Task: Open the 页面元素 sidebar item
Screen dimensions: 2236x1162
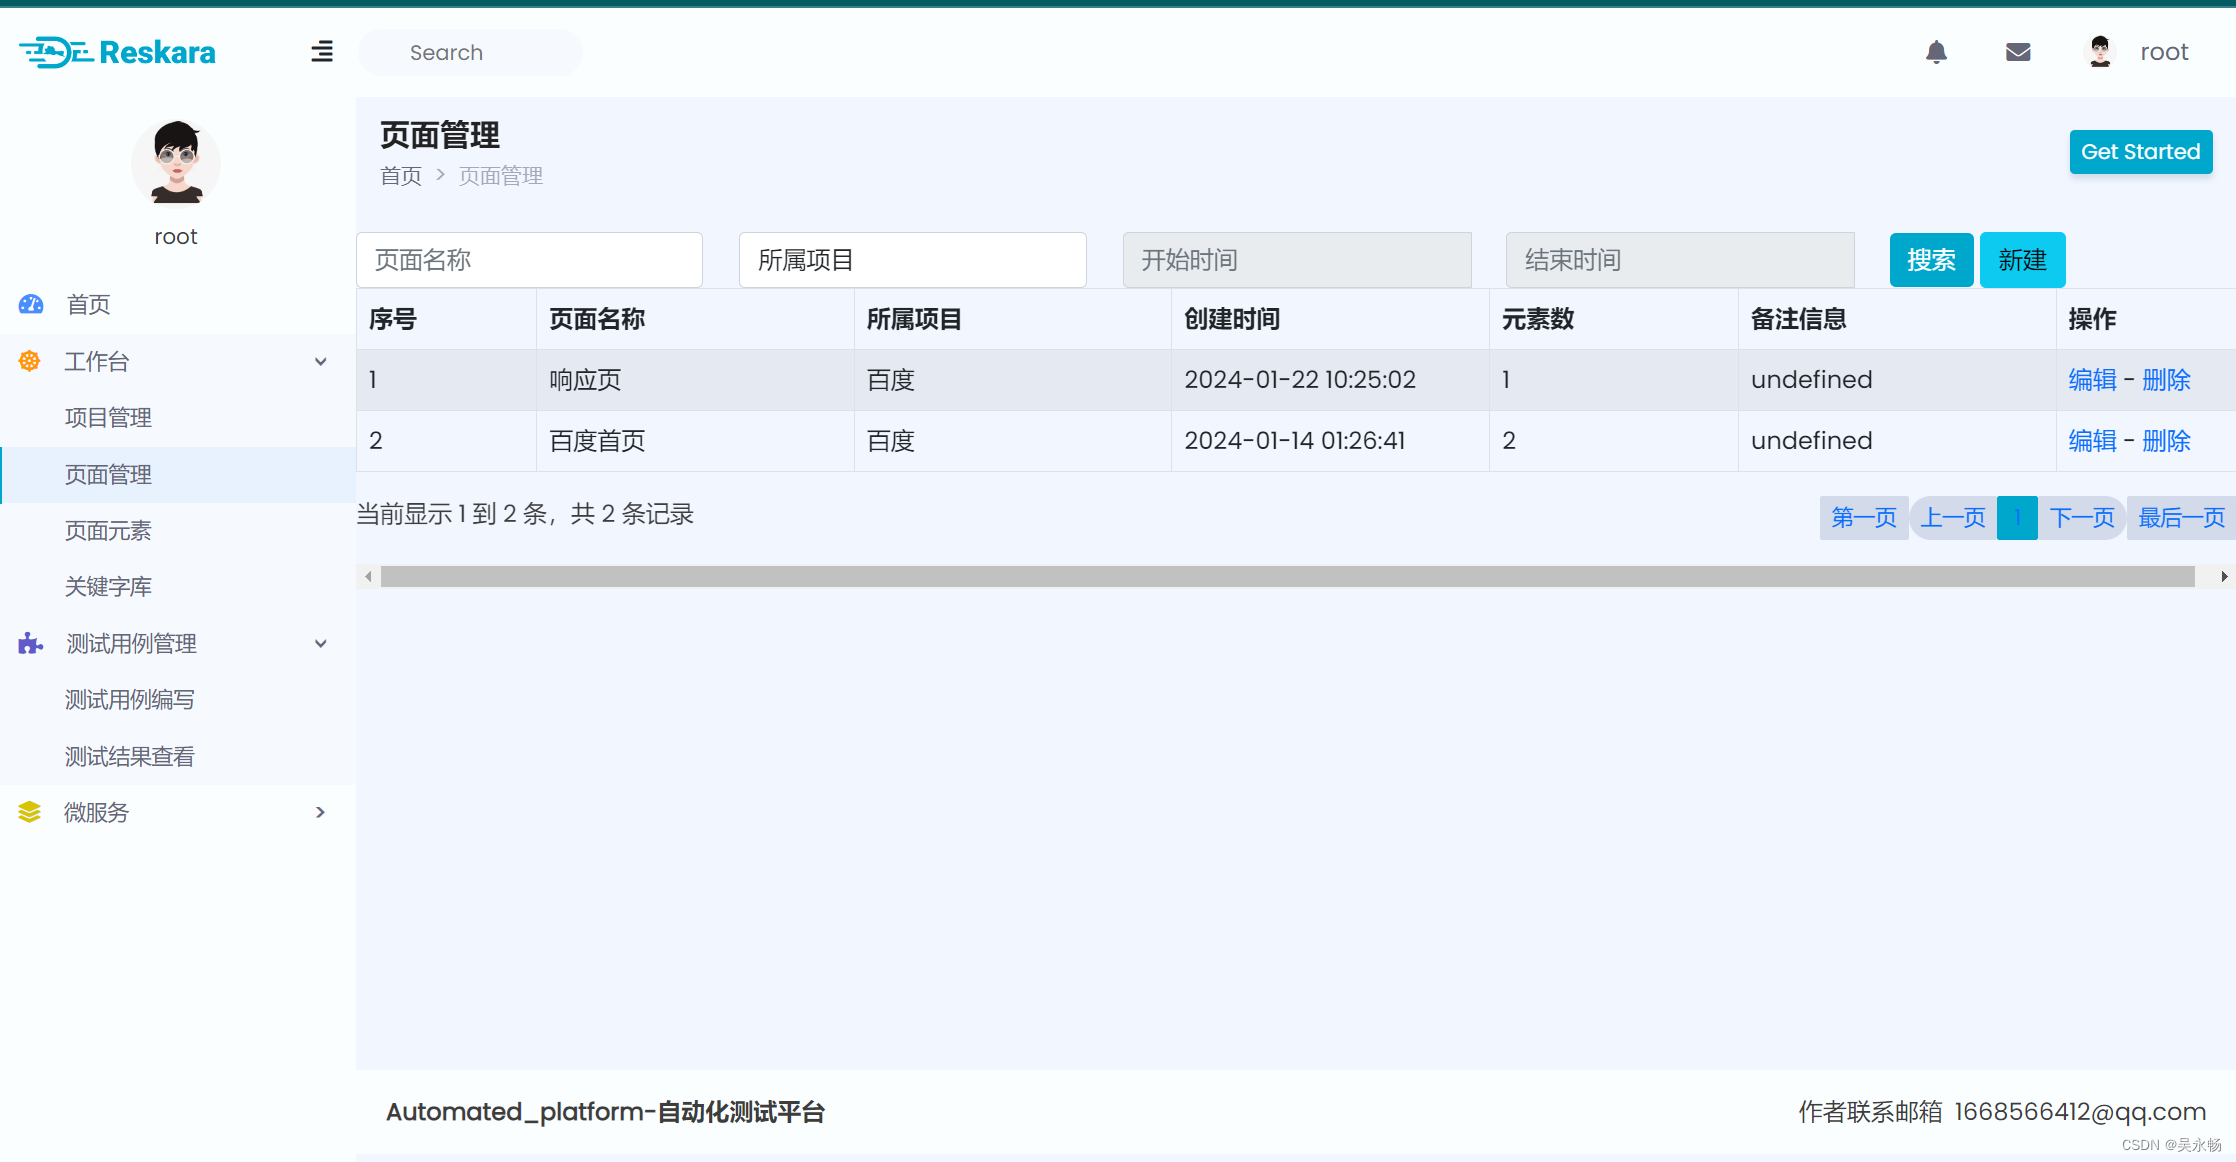Action: [x=108, y=530]
